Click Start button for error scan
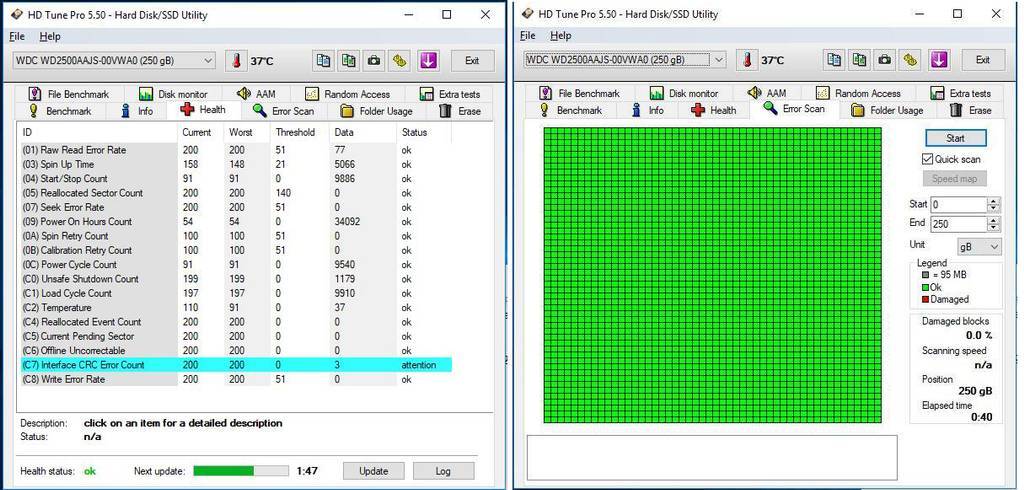Screen dimensions: 1024x490 coord(955,139)
